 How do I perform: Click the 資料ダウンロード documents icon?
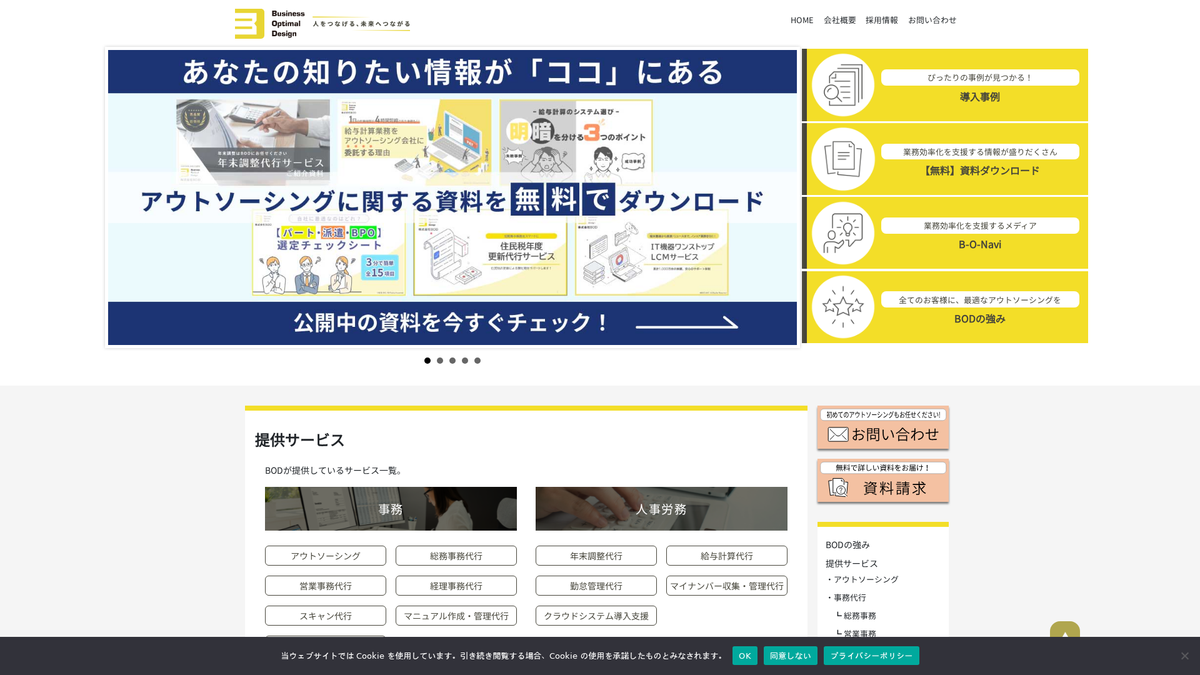[842, 159]
